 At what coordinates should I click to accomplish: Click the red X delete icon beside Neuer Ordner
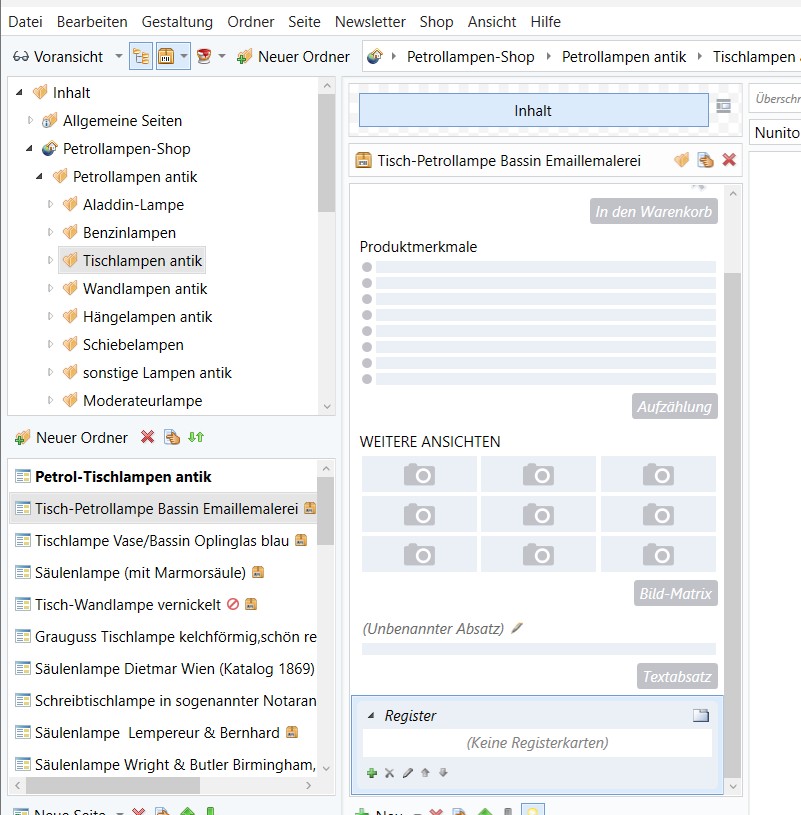pos(146,438)
